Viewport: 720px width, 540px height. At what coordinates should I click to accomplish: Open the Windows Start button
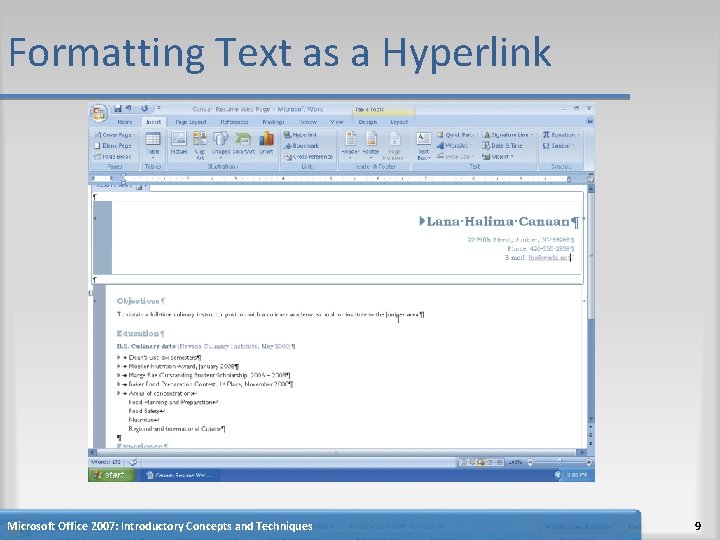[x=111, y=475]
